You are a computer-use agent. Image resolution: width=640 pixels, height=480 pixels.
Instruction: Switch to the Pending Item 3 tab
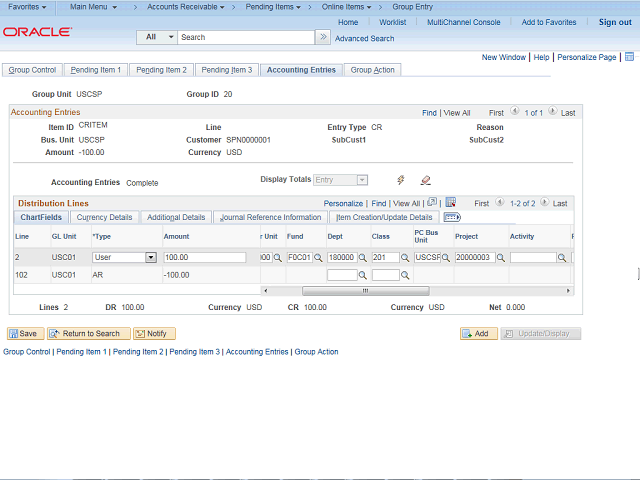[x=227, y=70]
